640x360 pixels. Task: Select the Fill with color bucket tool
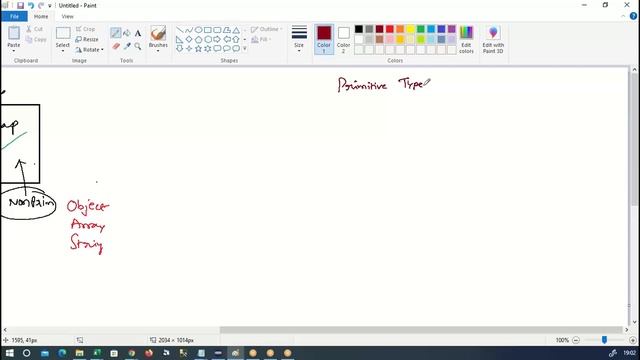click(127, 33)
